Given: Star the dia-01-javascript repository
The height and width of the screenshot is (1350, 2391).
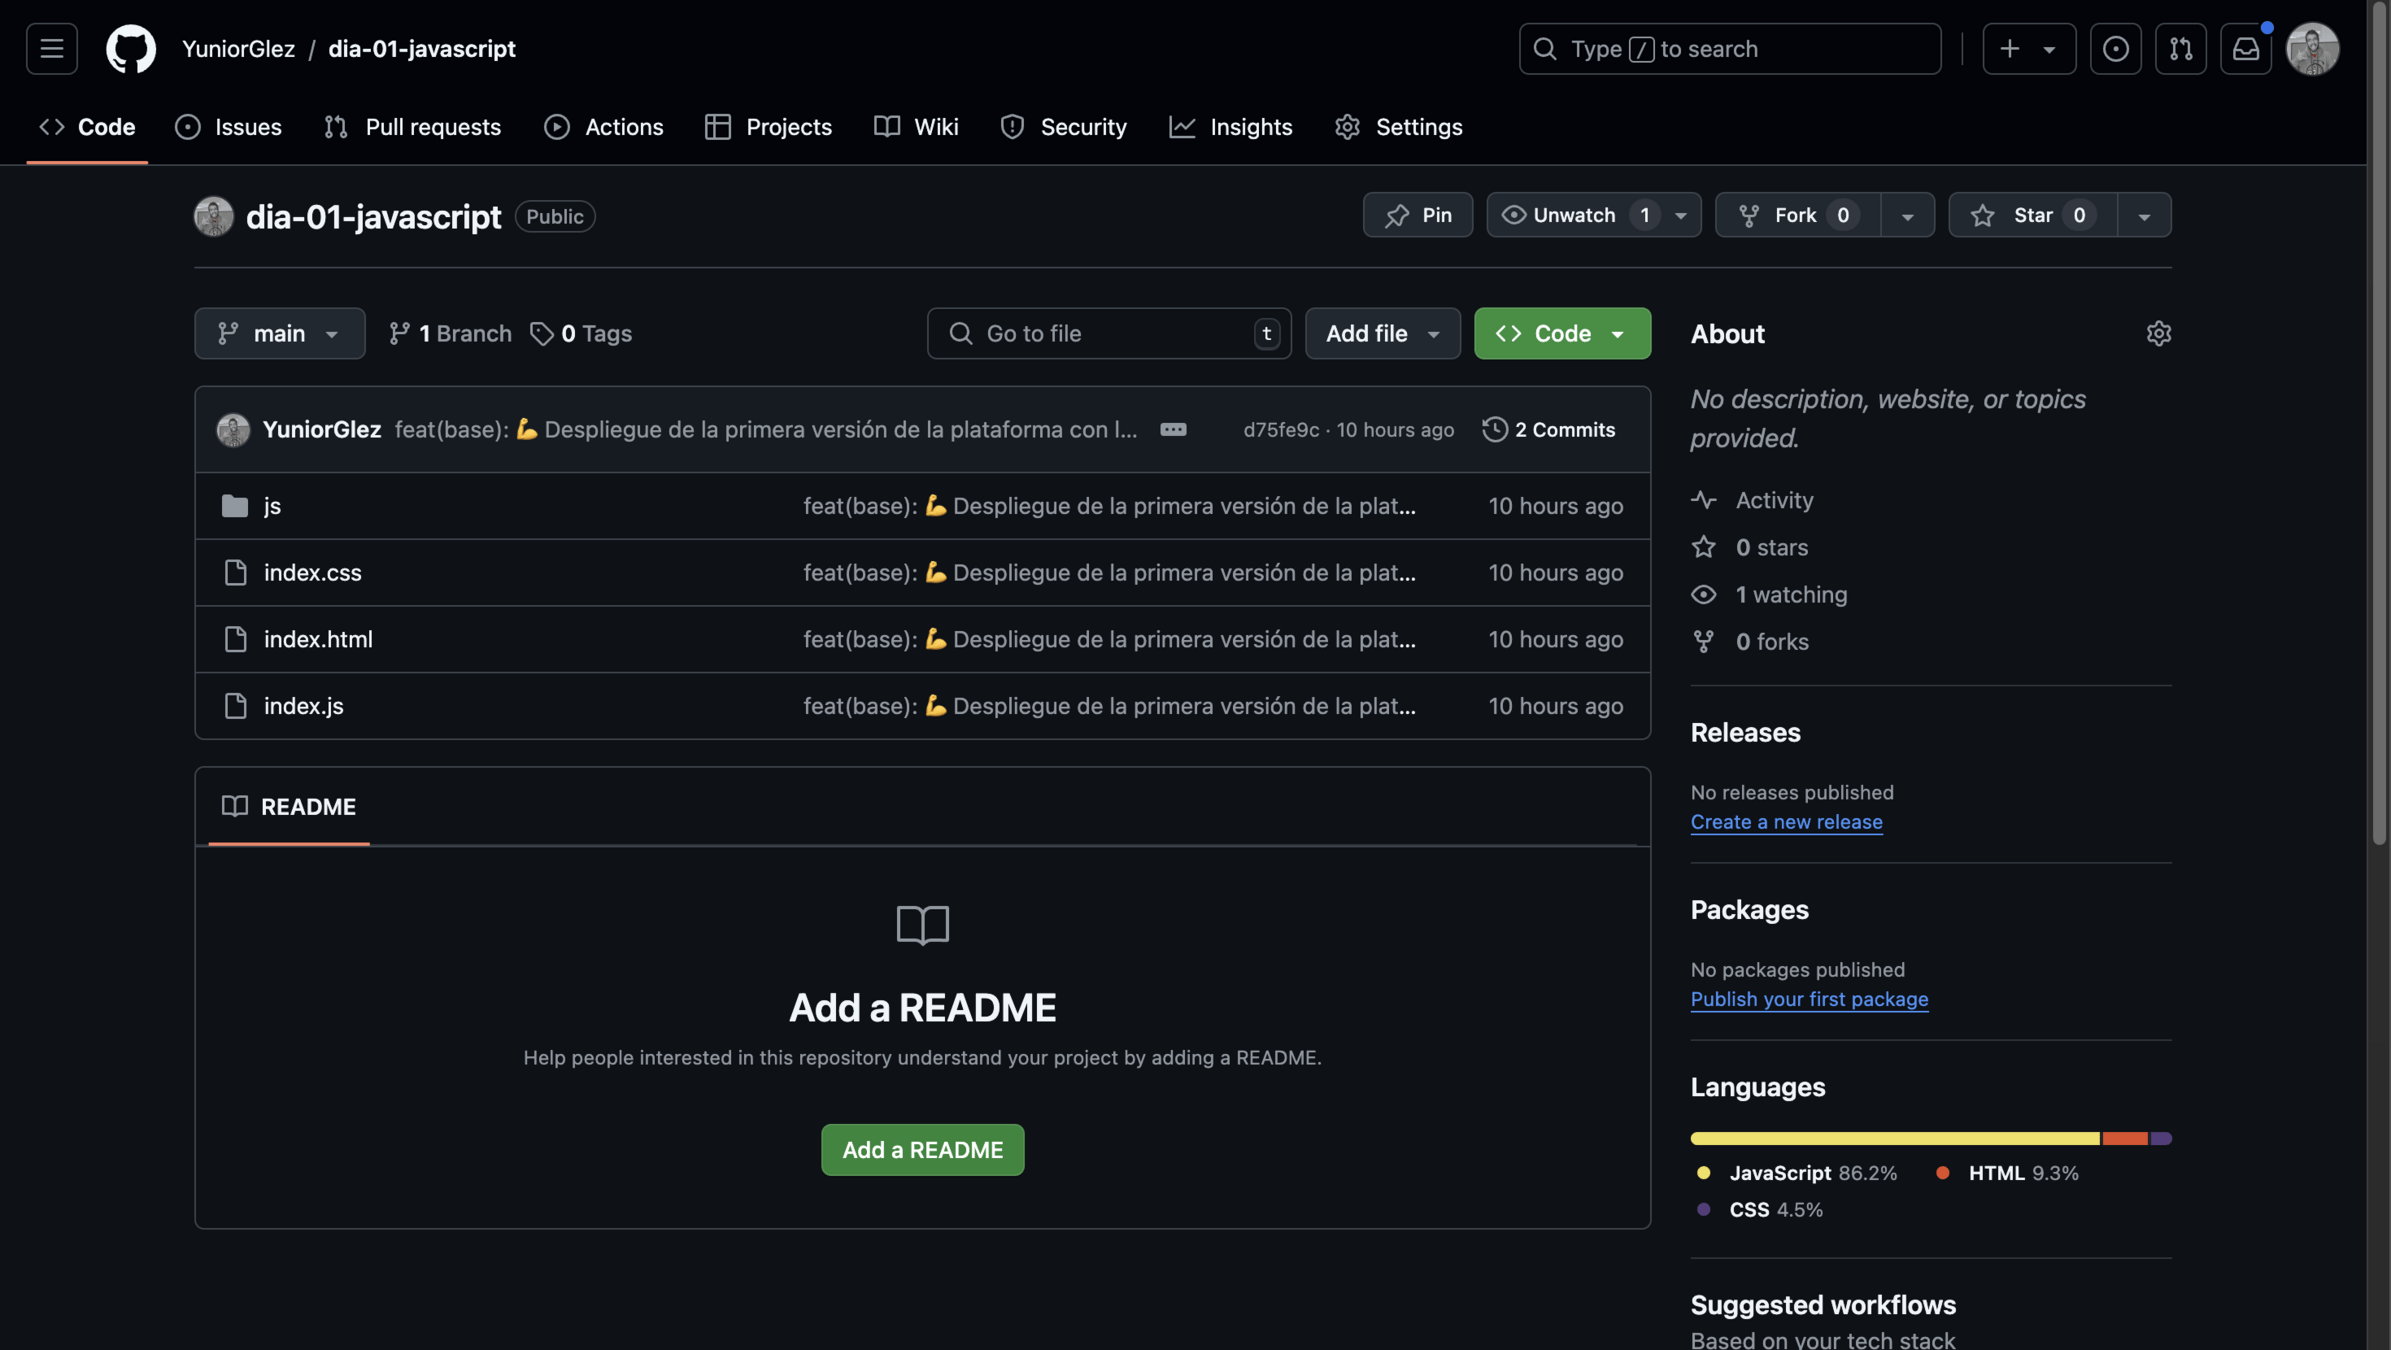Looking at the screenshot, I should tap(2032, 215).
